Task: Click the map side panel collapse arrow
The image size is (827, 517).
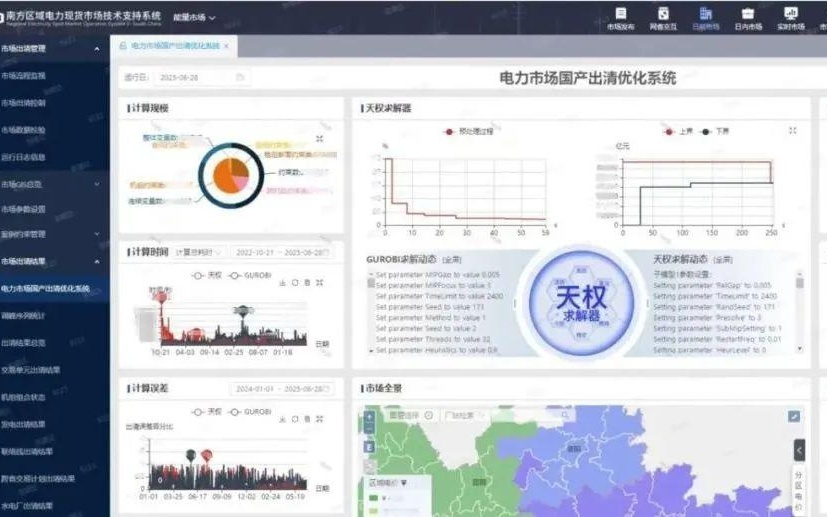Action: tap(800, 450)
